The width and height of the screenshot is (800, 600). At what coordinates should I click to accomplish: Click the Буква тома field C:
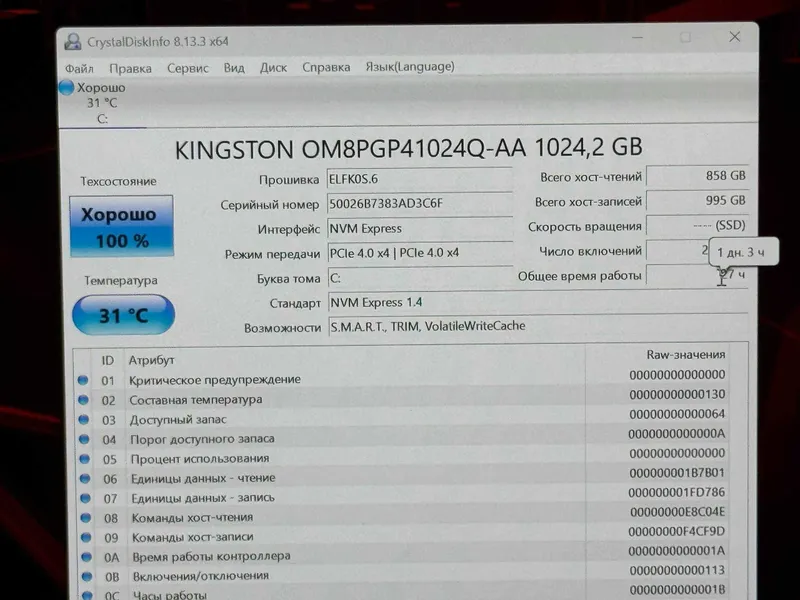419,278
